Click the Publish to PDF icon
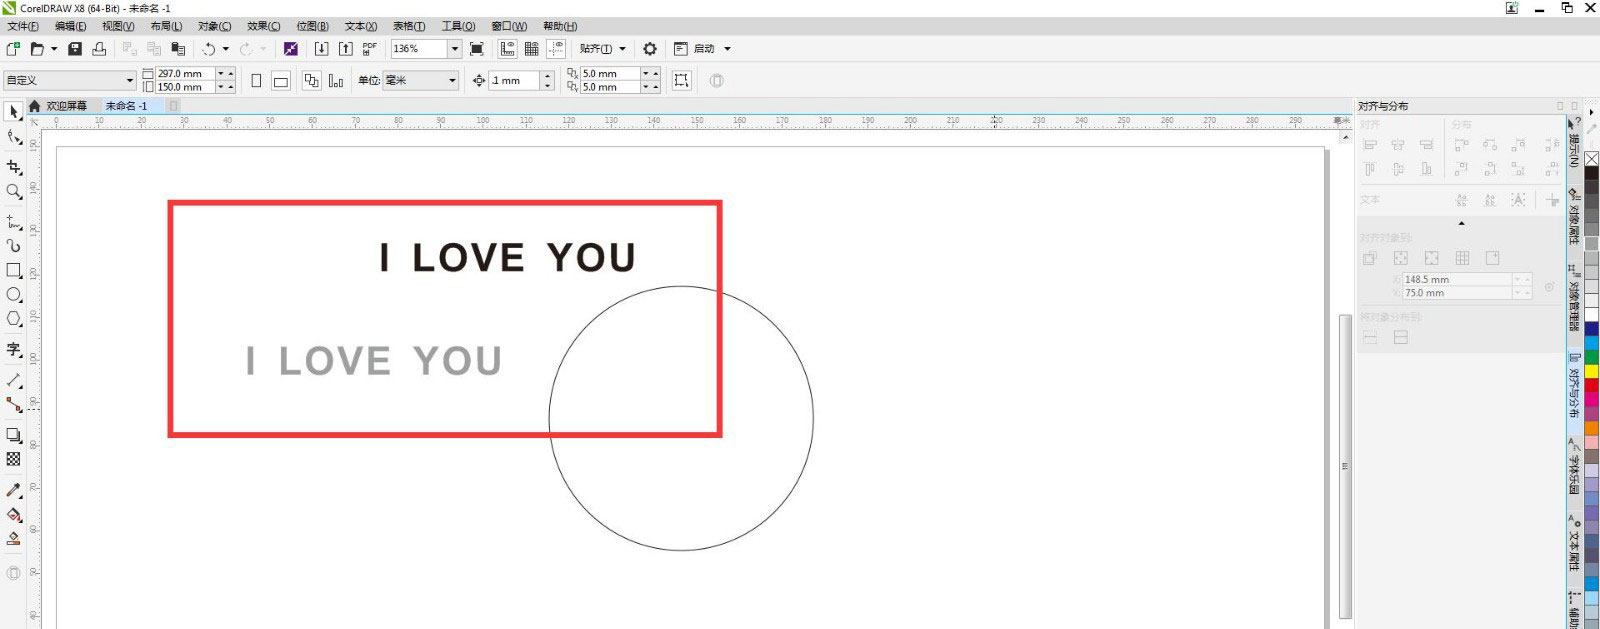This screenshot has height=629, width=1600. 370,49
